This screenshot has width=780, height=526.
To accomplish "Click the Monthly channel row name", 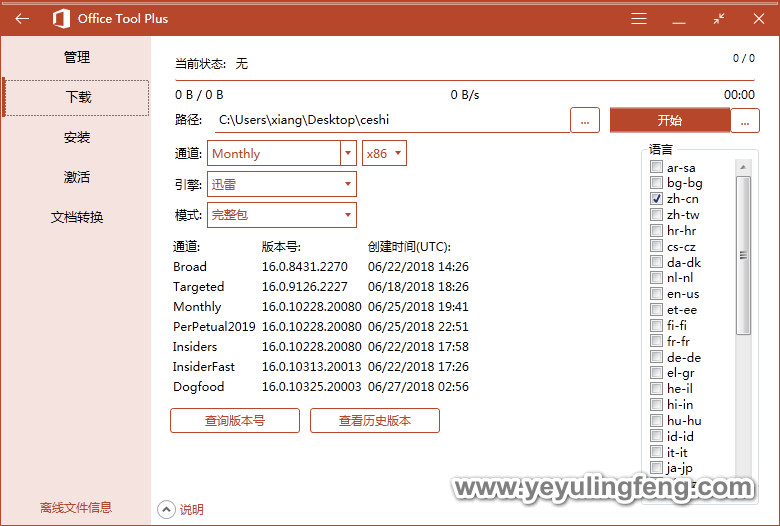I will point(197,307).
